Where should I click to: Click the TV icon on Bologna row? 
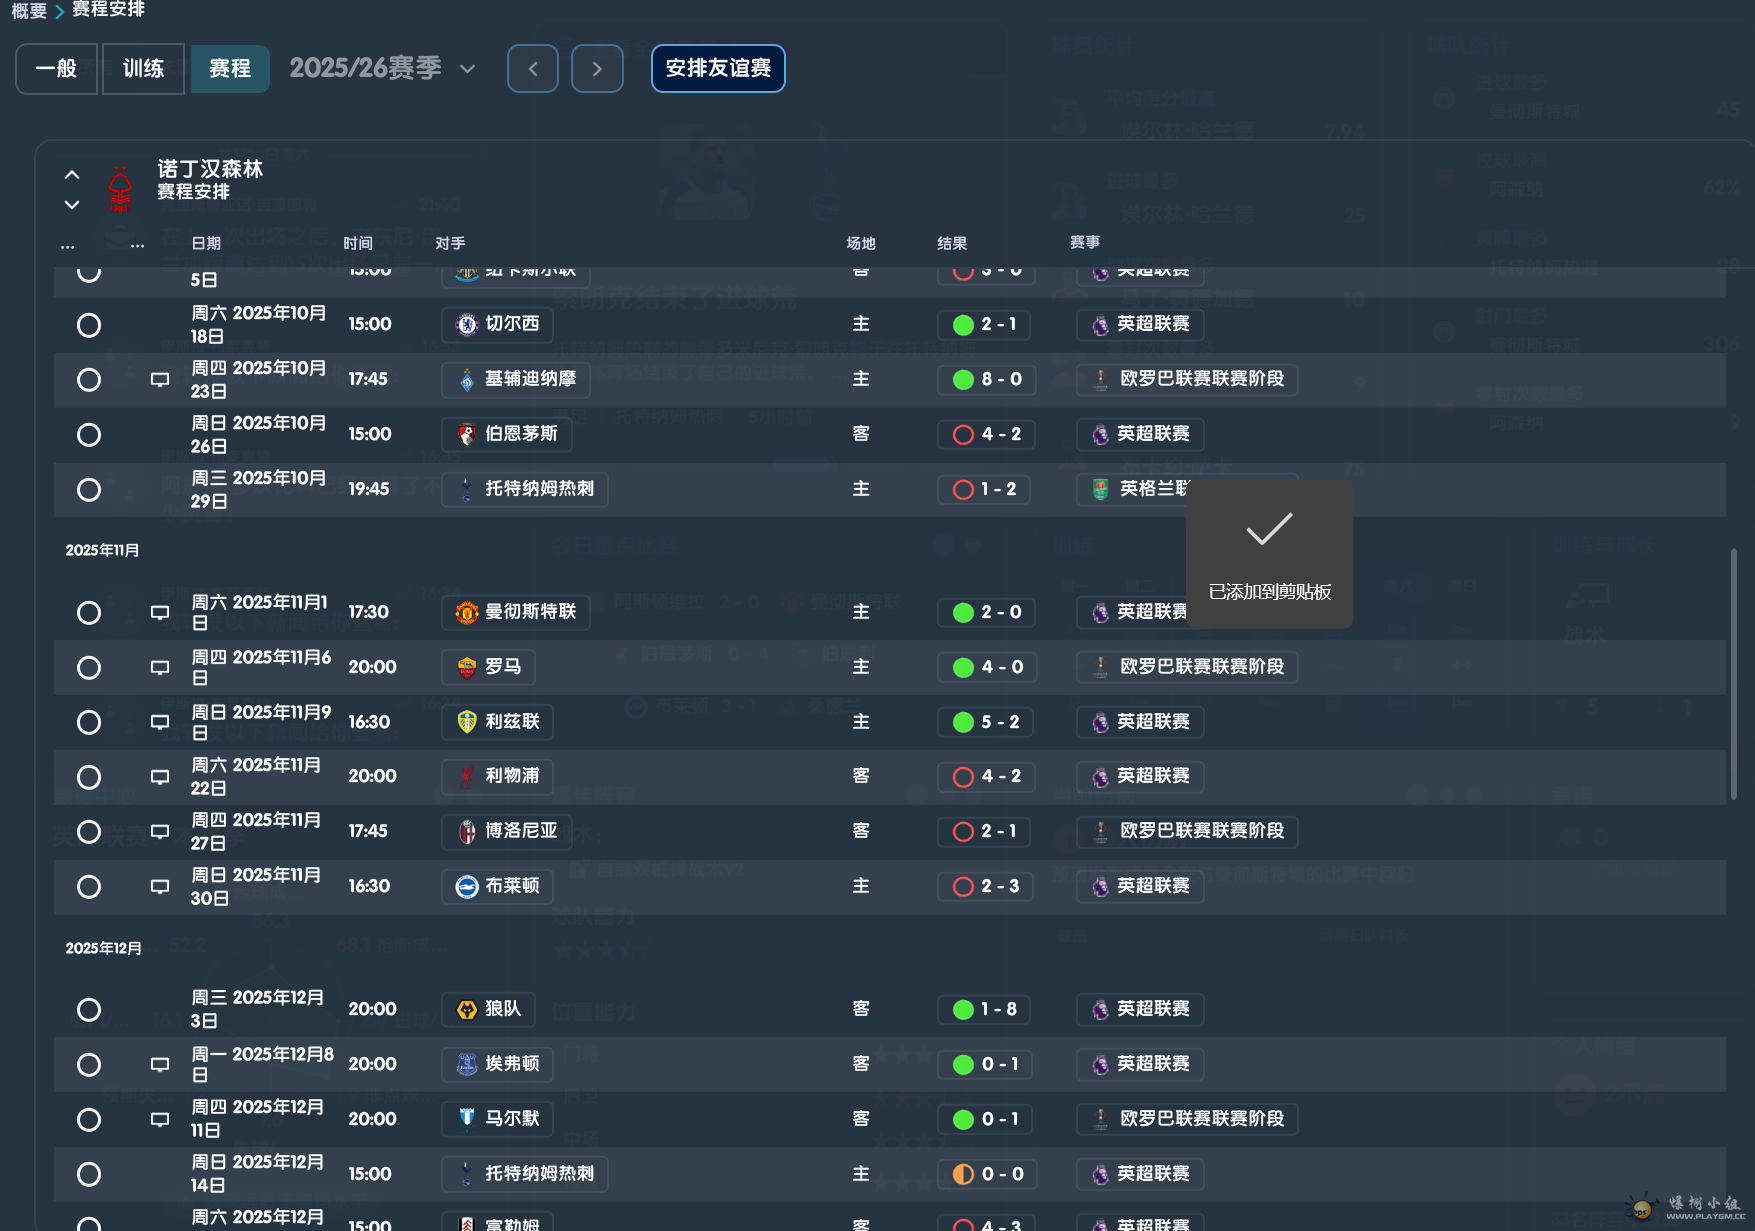[x=160, y=832]
